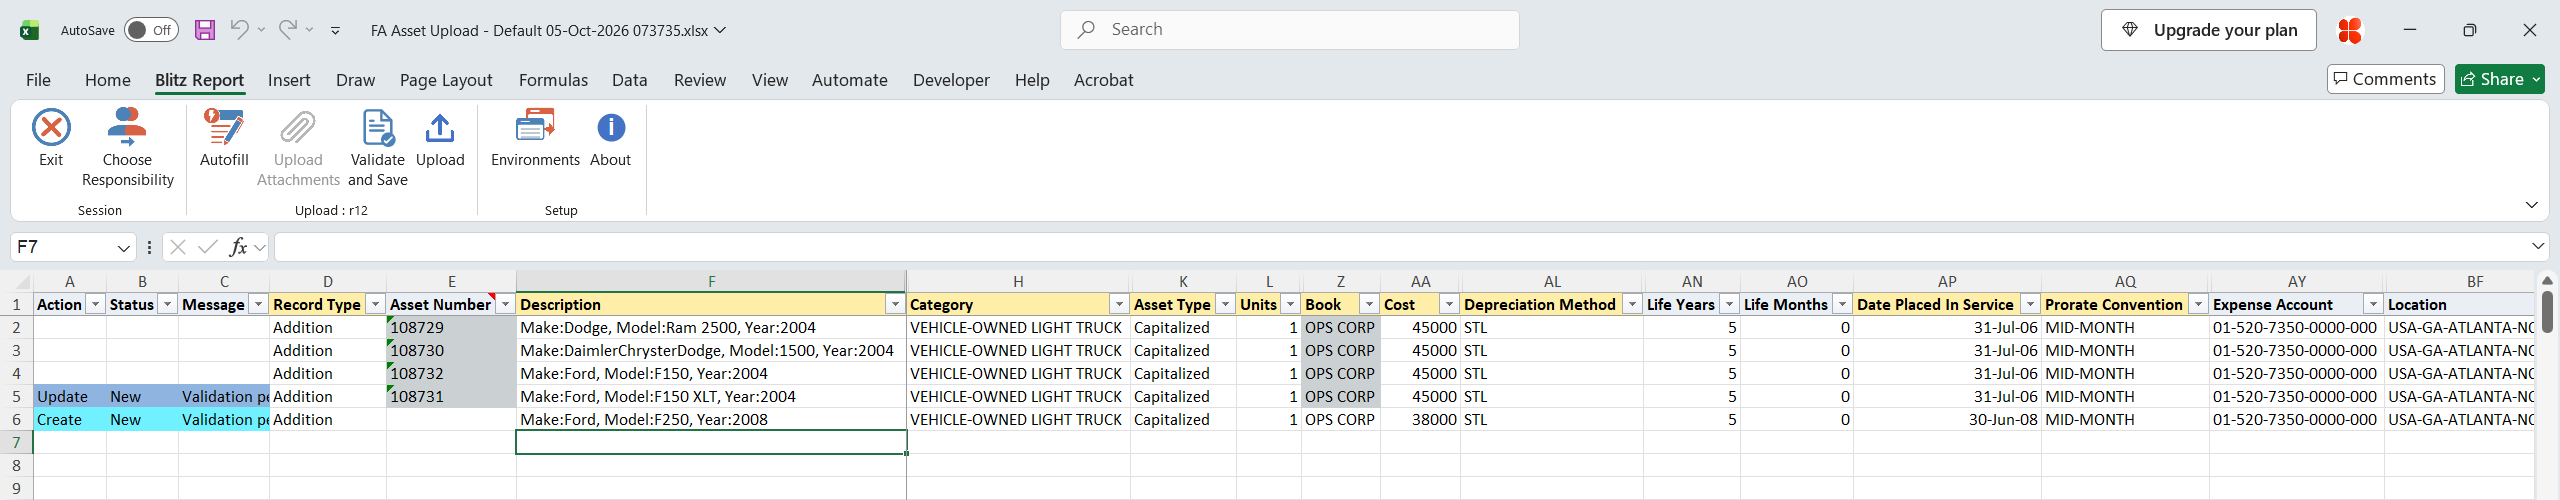Click the vertical scrollbar thumb

[x=2547, y=310]
